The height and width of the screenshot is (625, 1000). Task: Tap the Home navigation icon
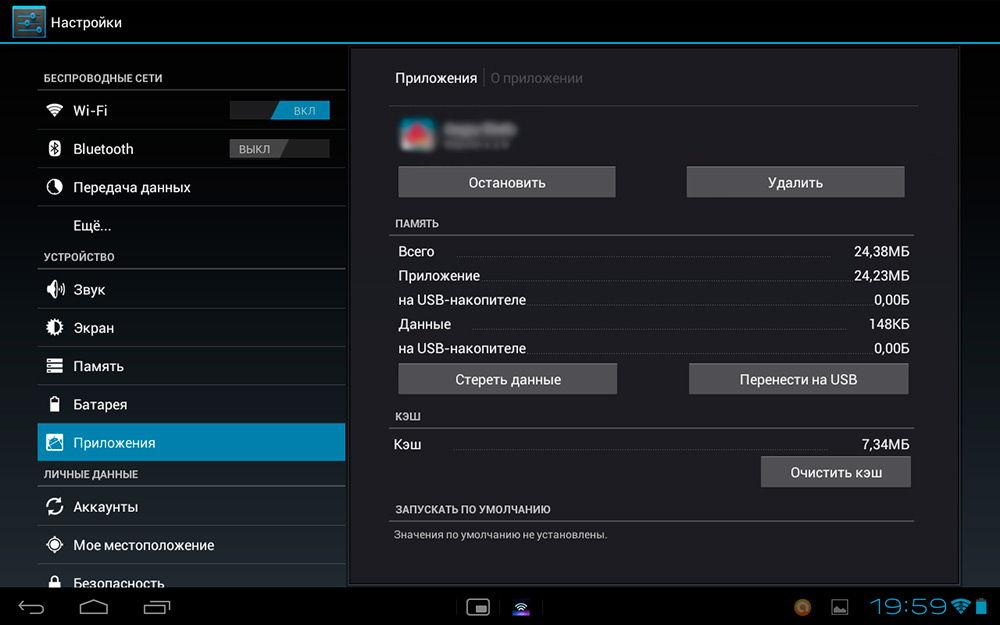[x=94, y=606]
